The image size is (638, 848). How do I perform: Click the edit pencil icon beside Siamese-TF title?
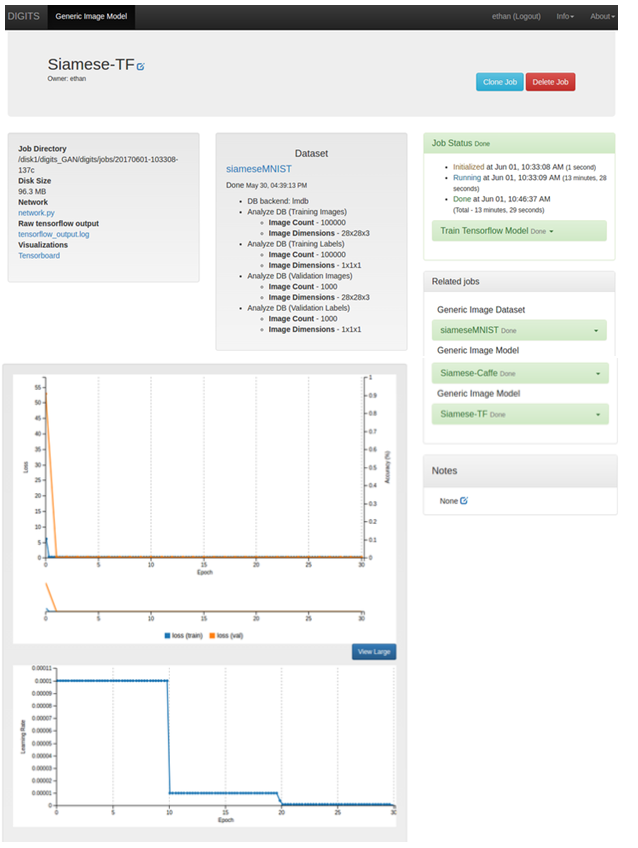(x=141, y=66)
